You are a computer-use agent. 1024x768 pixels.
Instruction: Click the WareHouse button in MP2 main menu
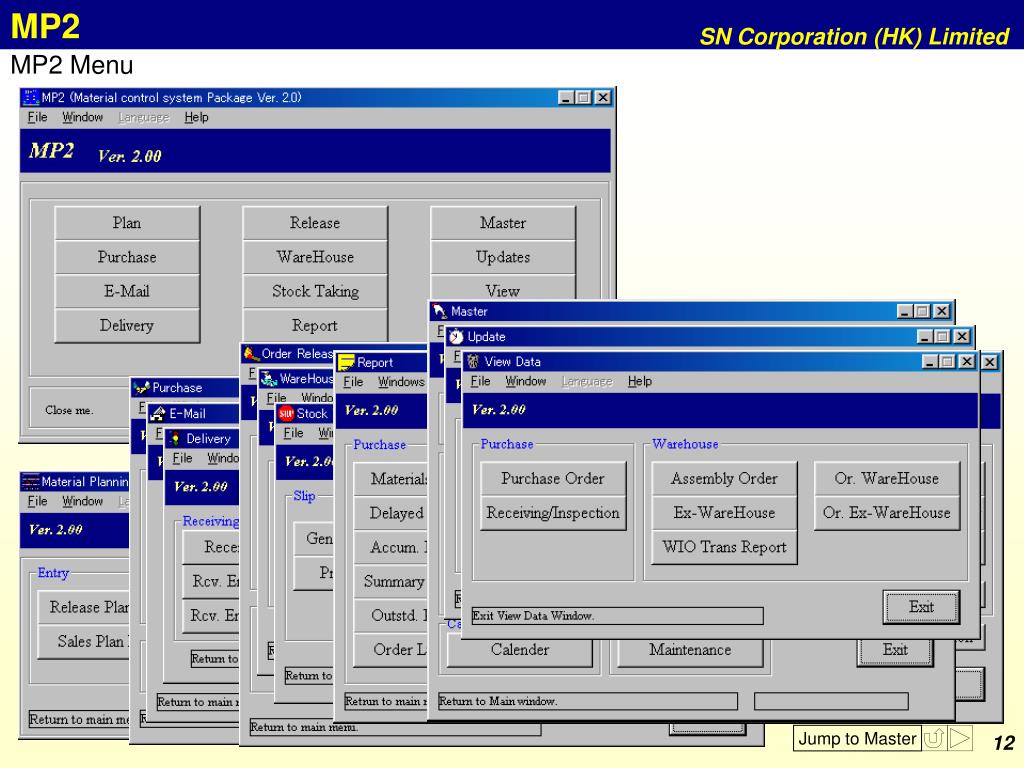point(315,257)
